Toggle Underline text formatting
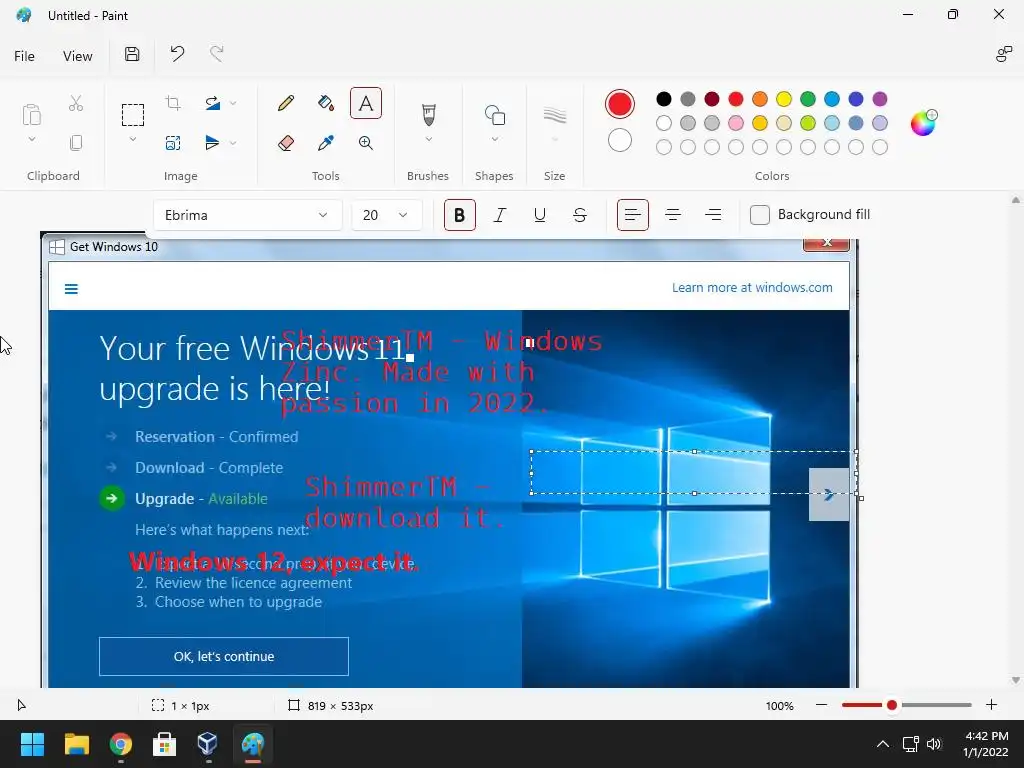Image resolution: width=1024 pixels, height=768 pixels. click(539, 215)
